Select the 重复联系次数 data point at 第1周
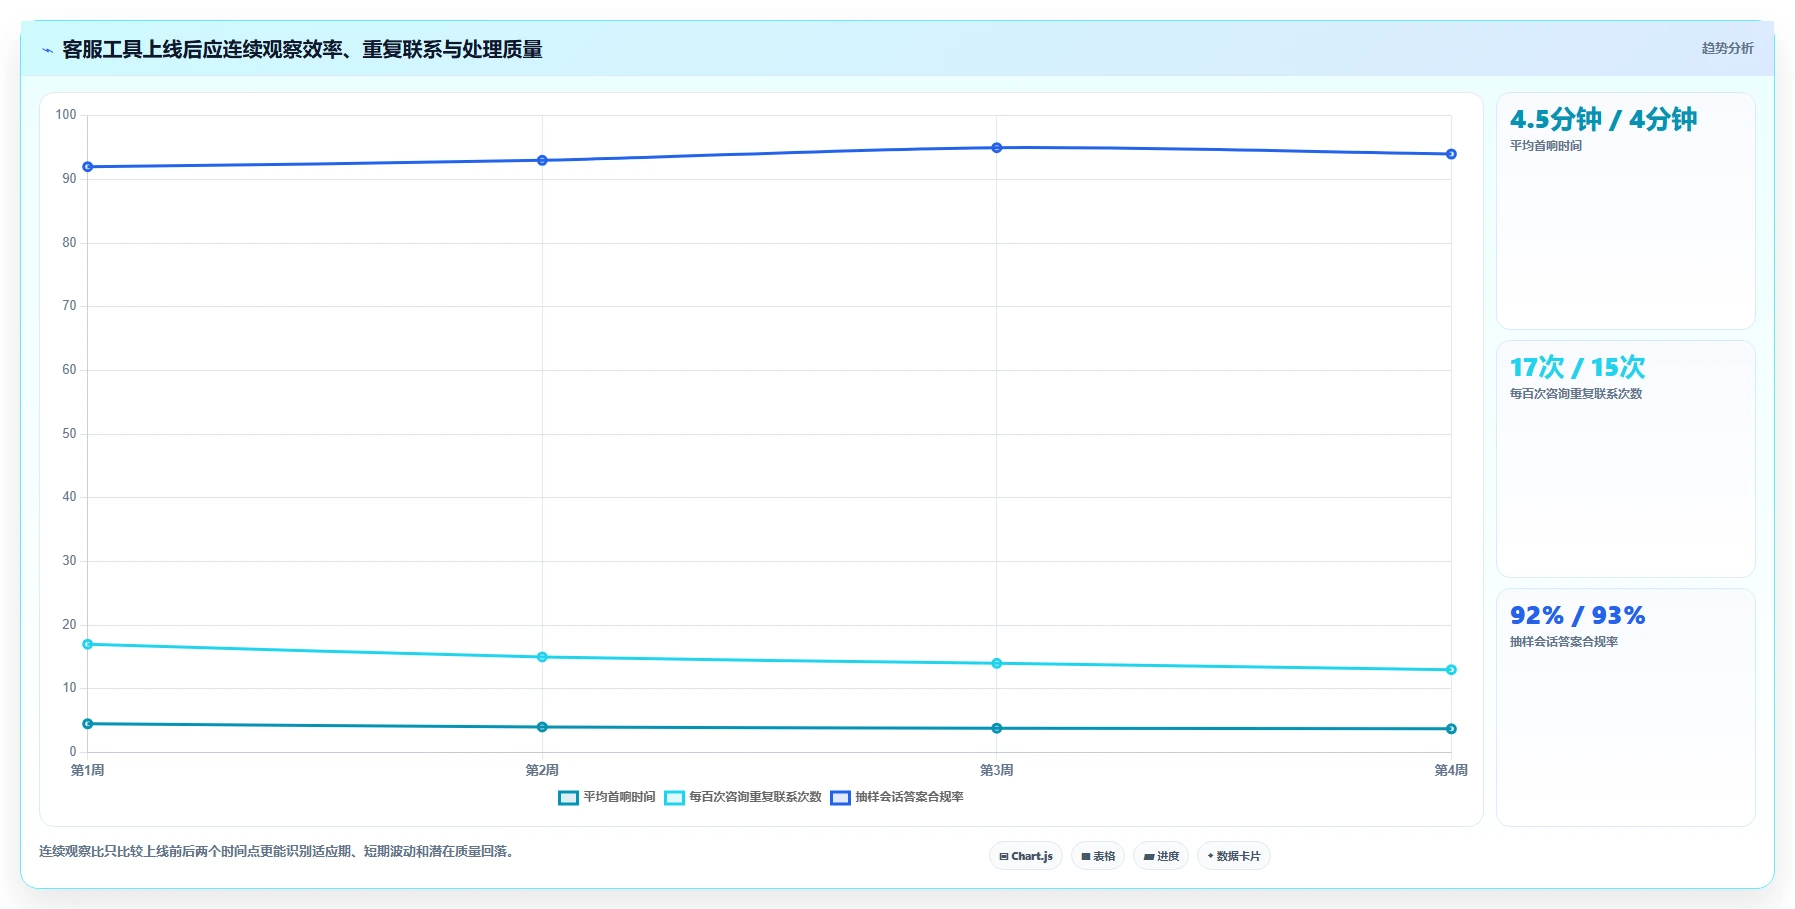This screenshot has width=1795, height=909. pos(88,644)
